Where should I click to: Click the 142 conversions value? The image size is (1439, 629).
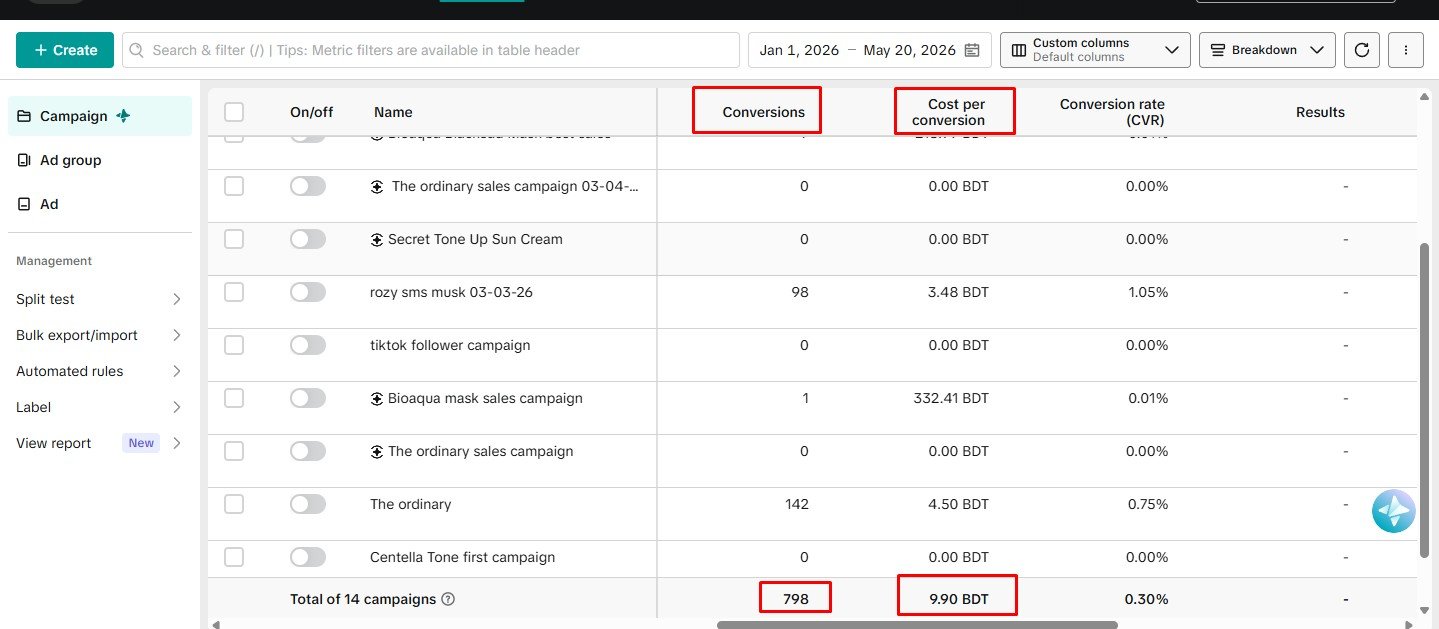point(797,504)
